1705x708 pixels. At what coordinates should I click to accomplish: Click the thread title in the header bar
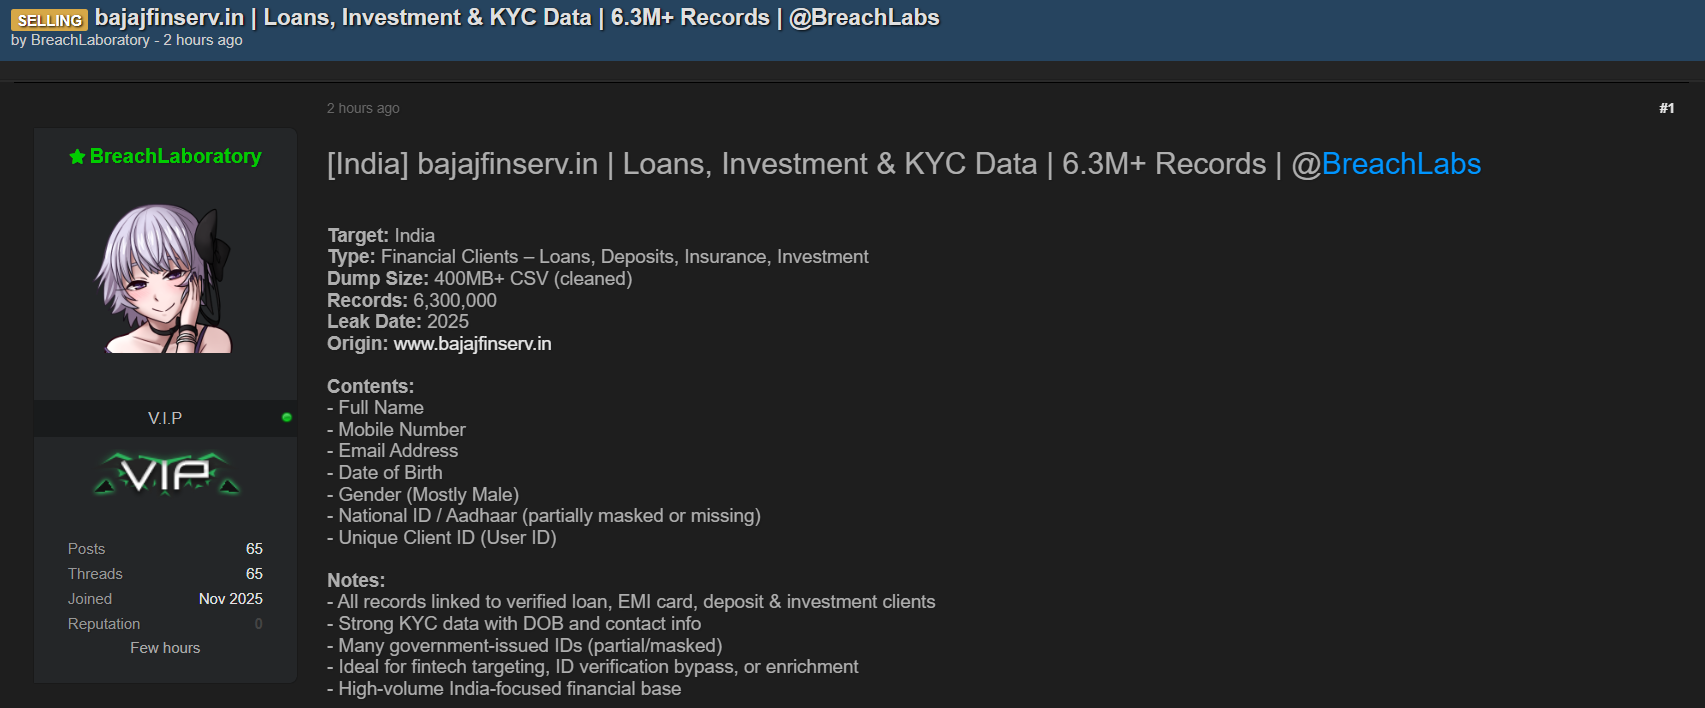tap(517, 18)
